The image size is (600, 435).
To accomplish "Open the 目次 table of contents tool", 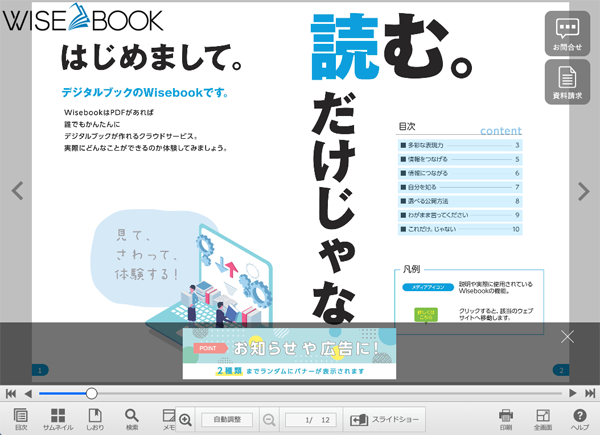I will (21, 419).
